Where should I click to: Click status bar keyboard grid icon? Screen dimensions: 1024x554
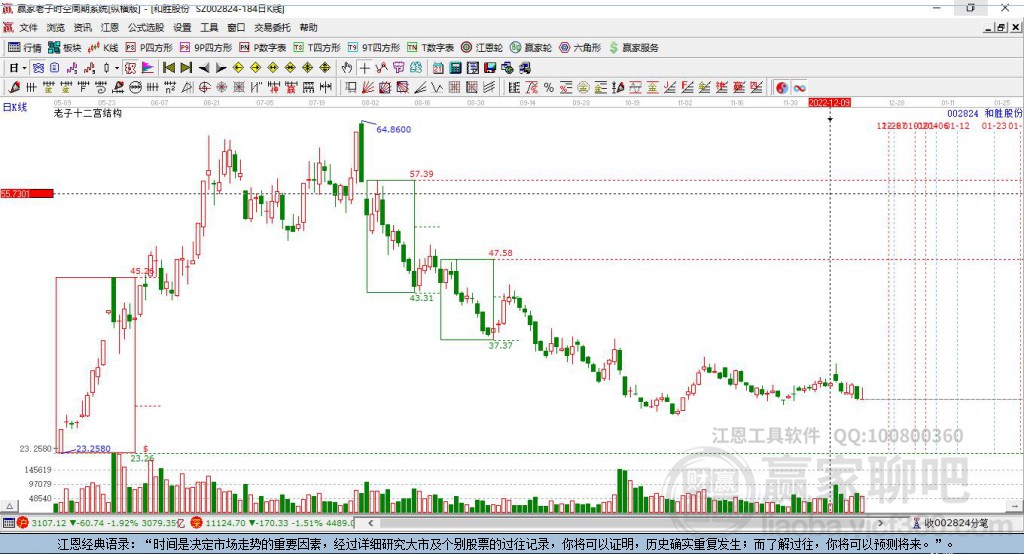(x=8, y=523)
